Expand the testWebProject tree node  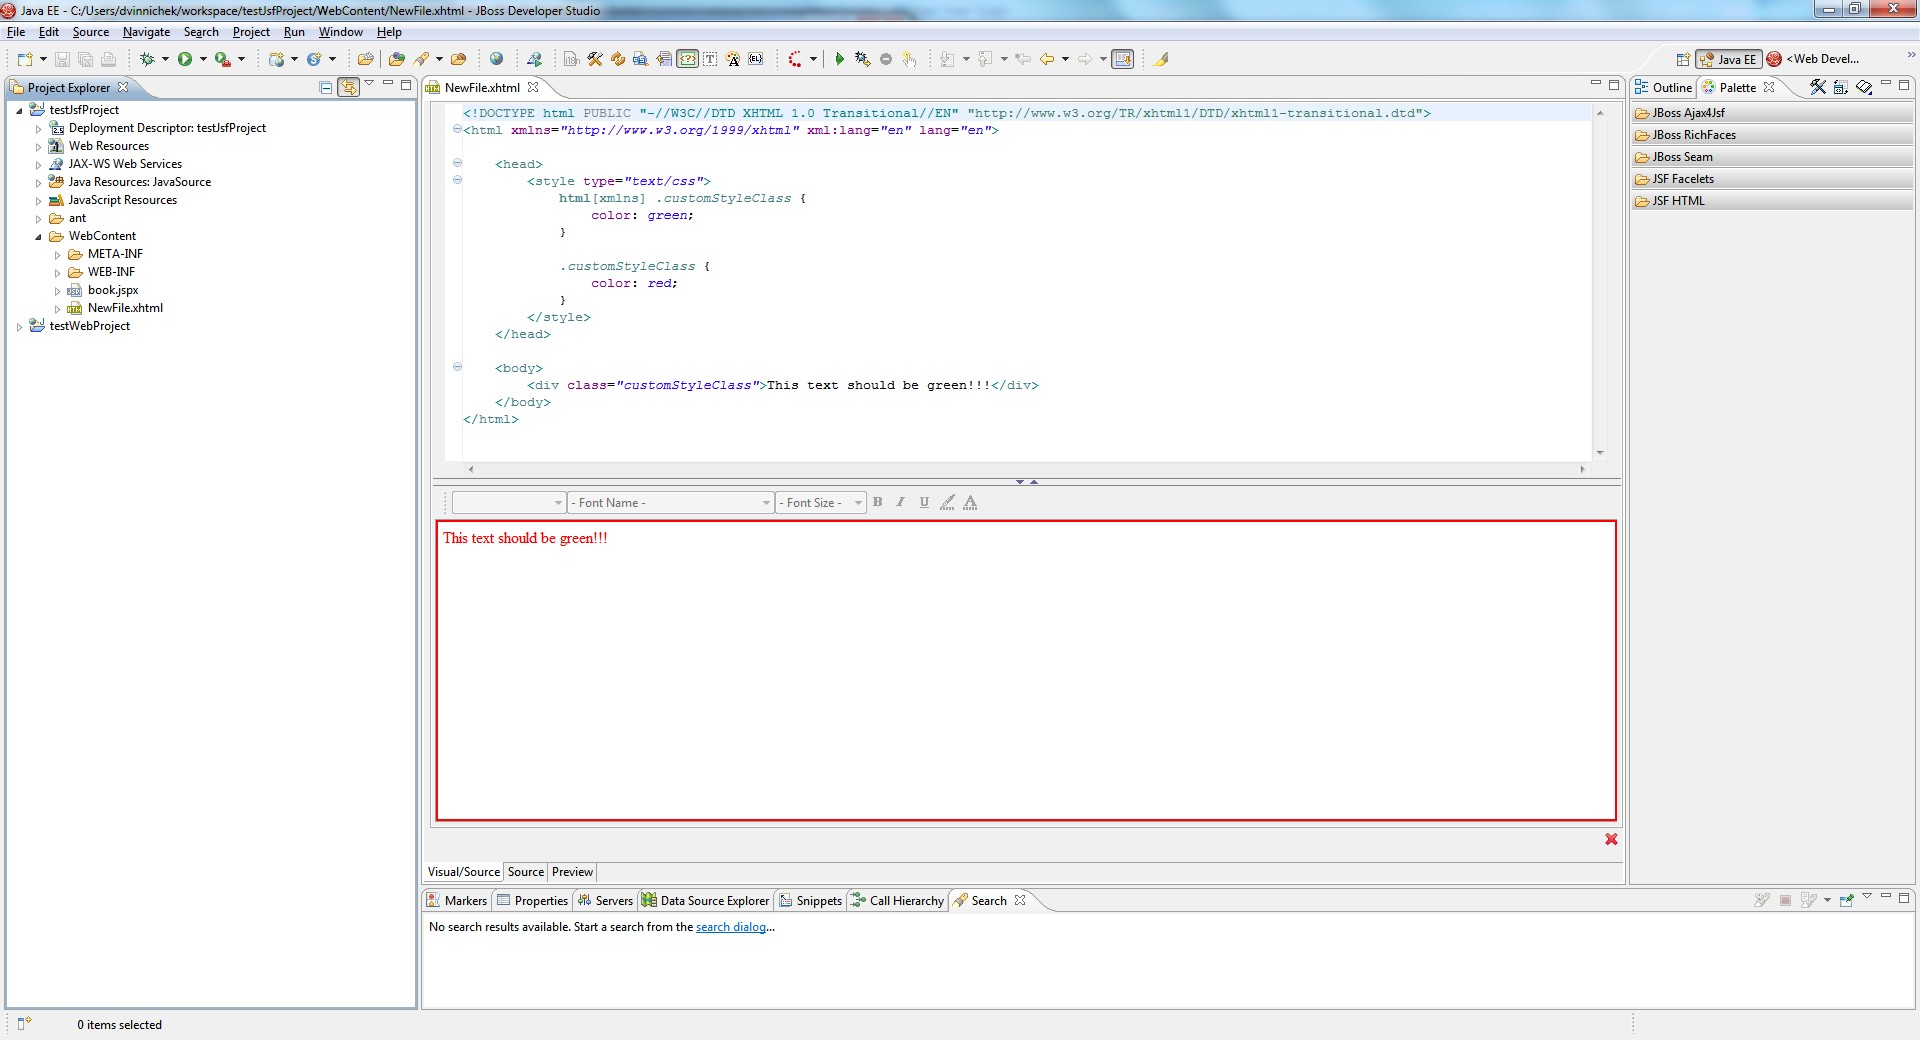pos(20,327)
